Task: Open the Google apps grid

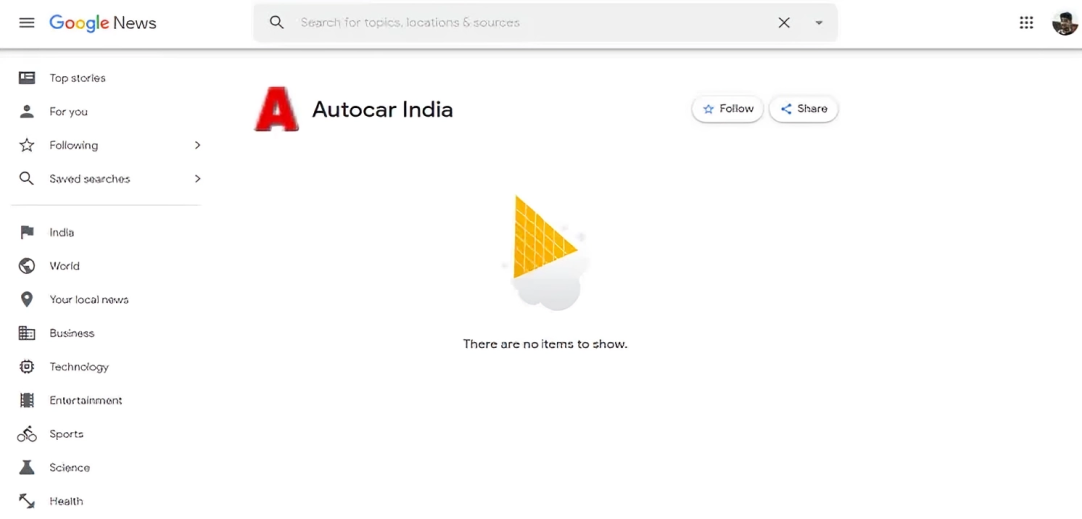Action: point(1026,22)
